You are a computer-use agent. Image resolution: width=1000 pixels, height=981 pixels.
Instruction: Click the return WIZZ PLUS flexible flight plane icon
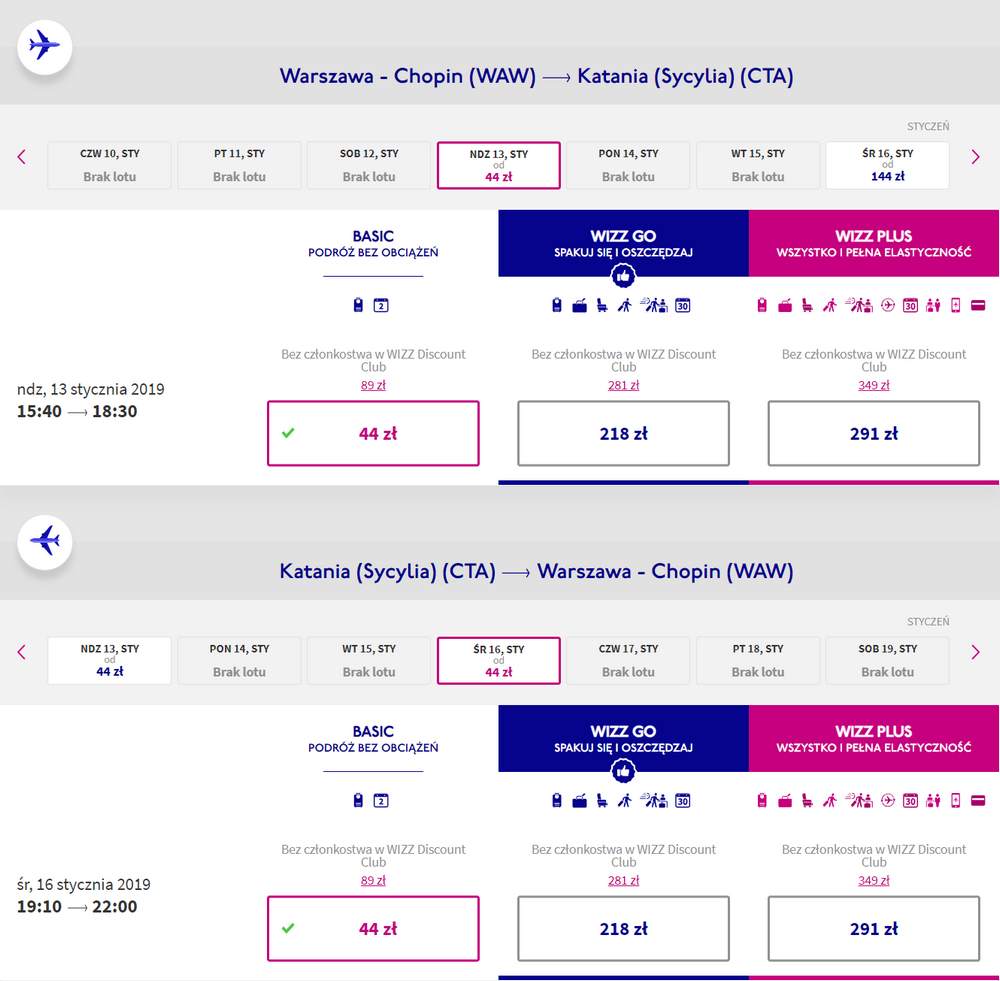pyautogui.click(x=888, y=800)
